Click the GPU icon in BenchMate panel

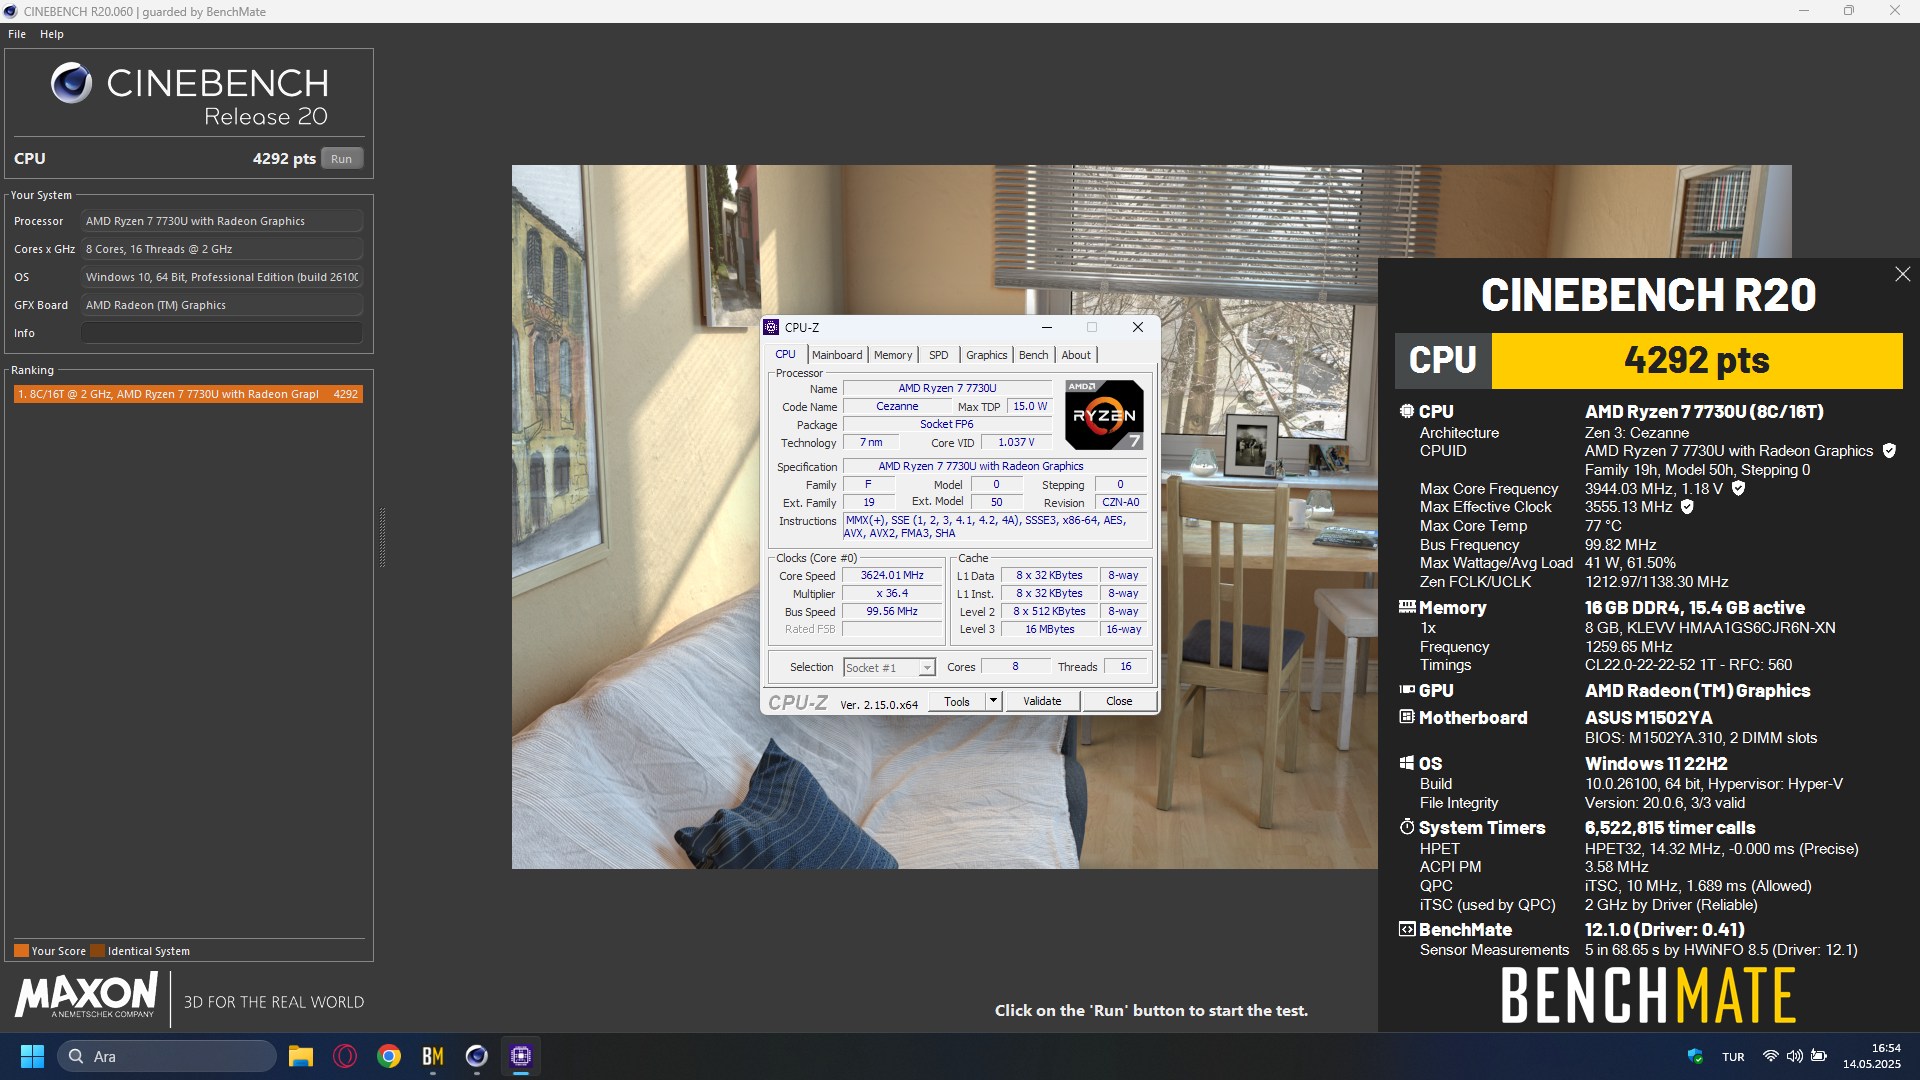(1407, 690)
